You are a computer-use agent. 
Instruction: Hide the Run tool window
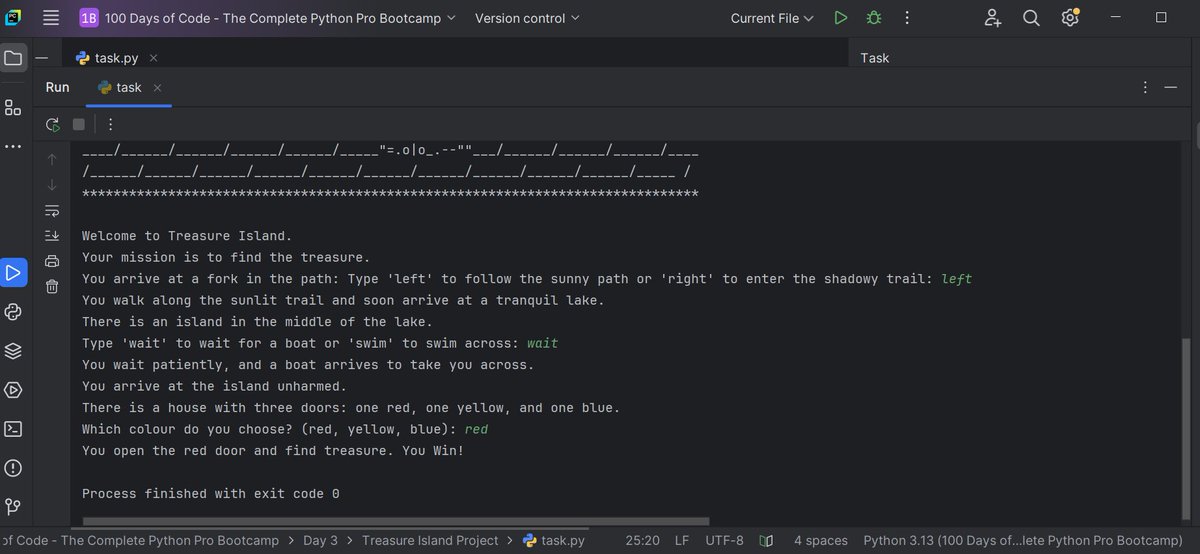click(x=1171, y=87)
